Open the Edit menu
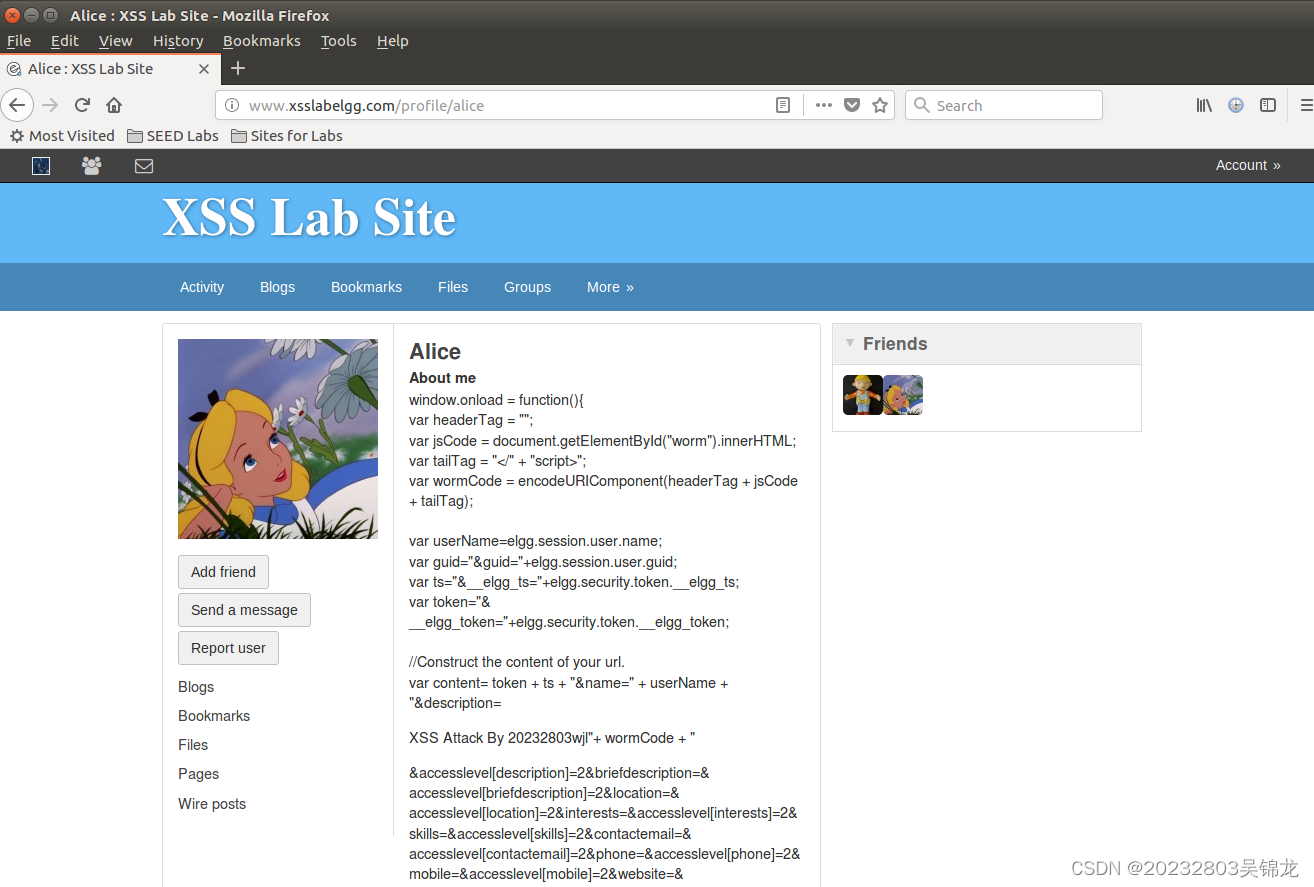1314x887 pixels. click(65, 41)
